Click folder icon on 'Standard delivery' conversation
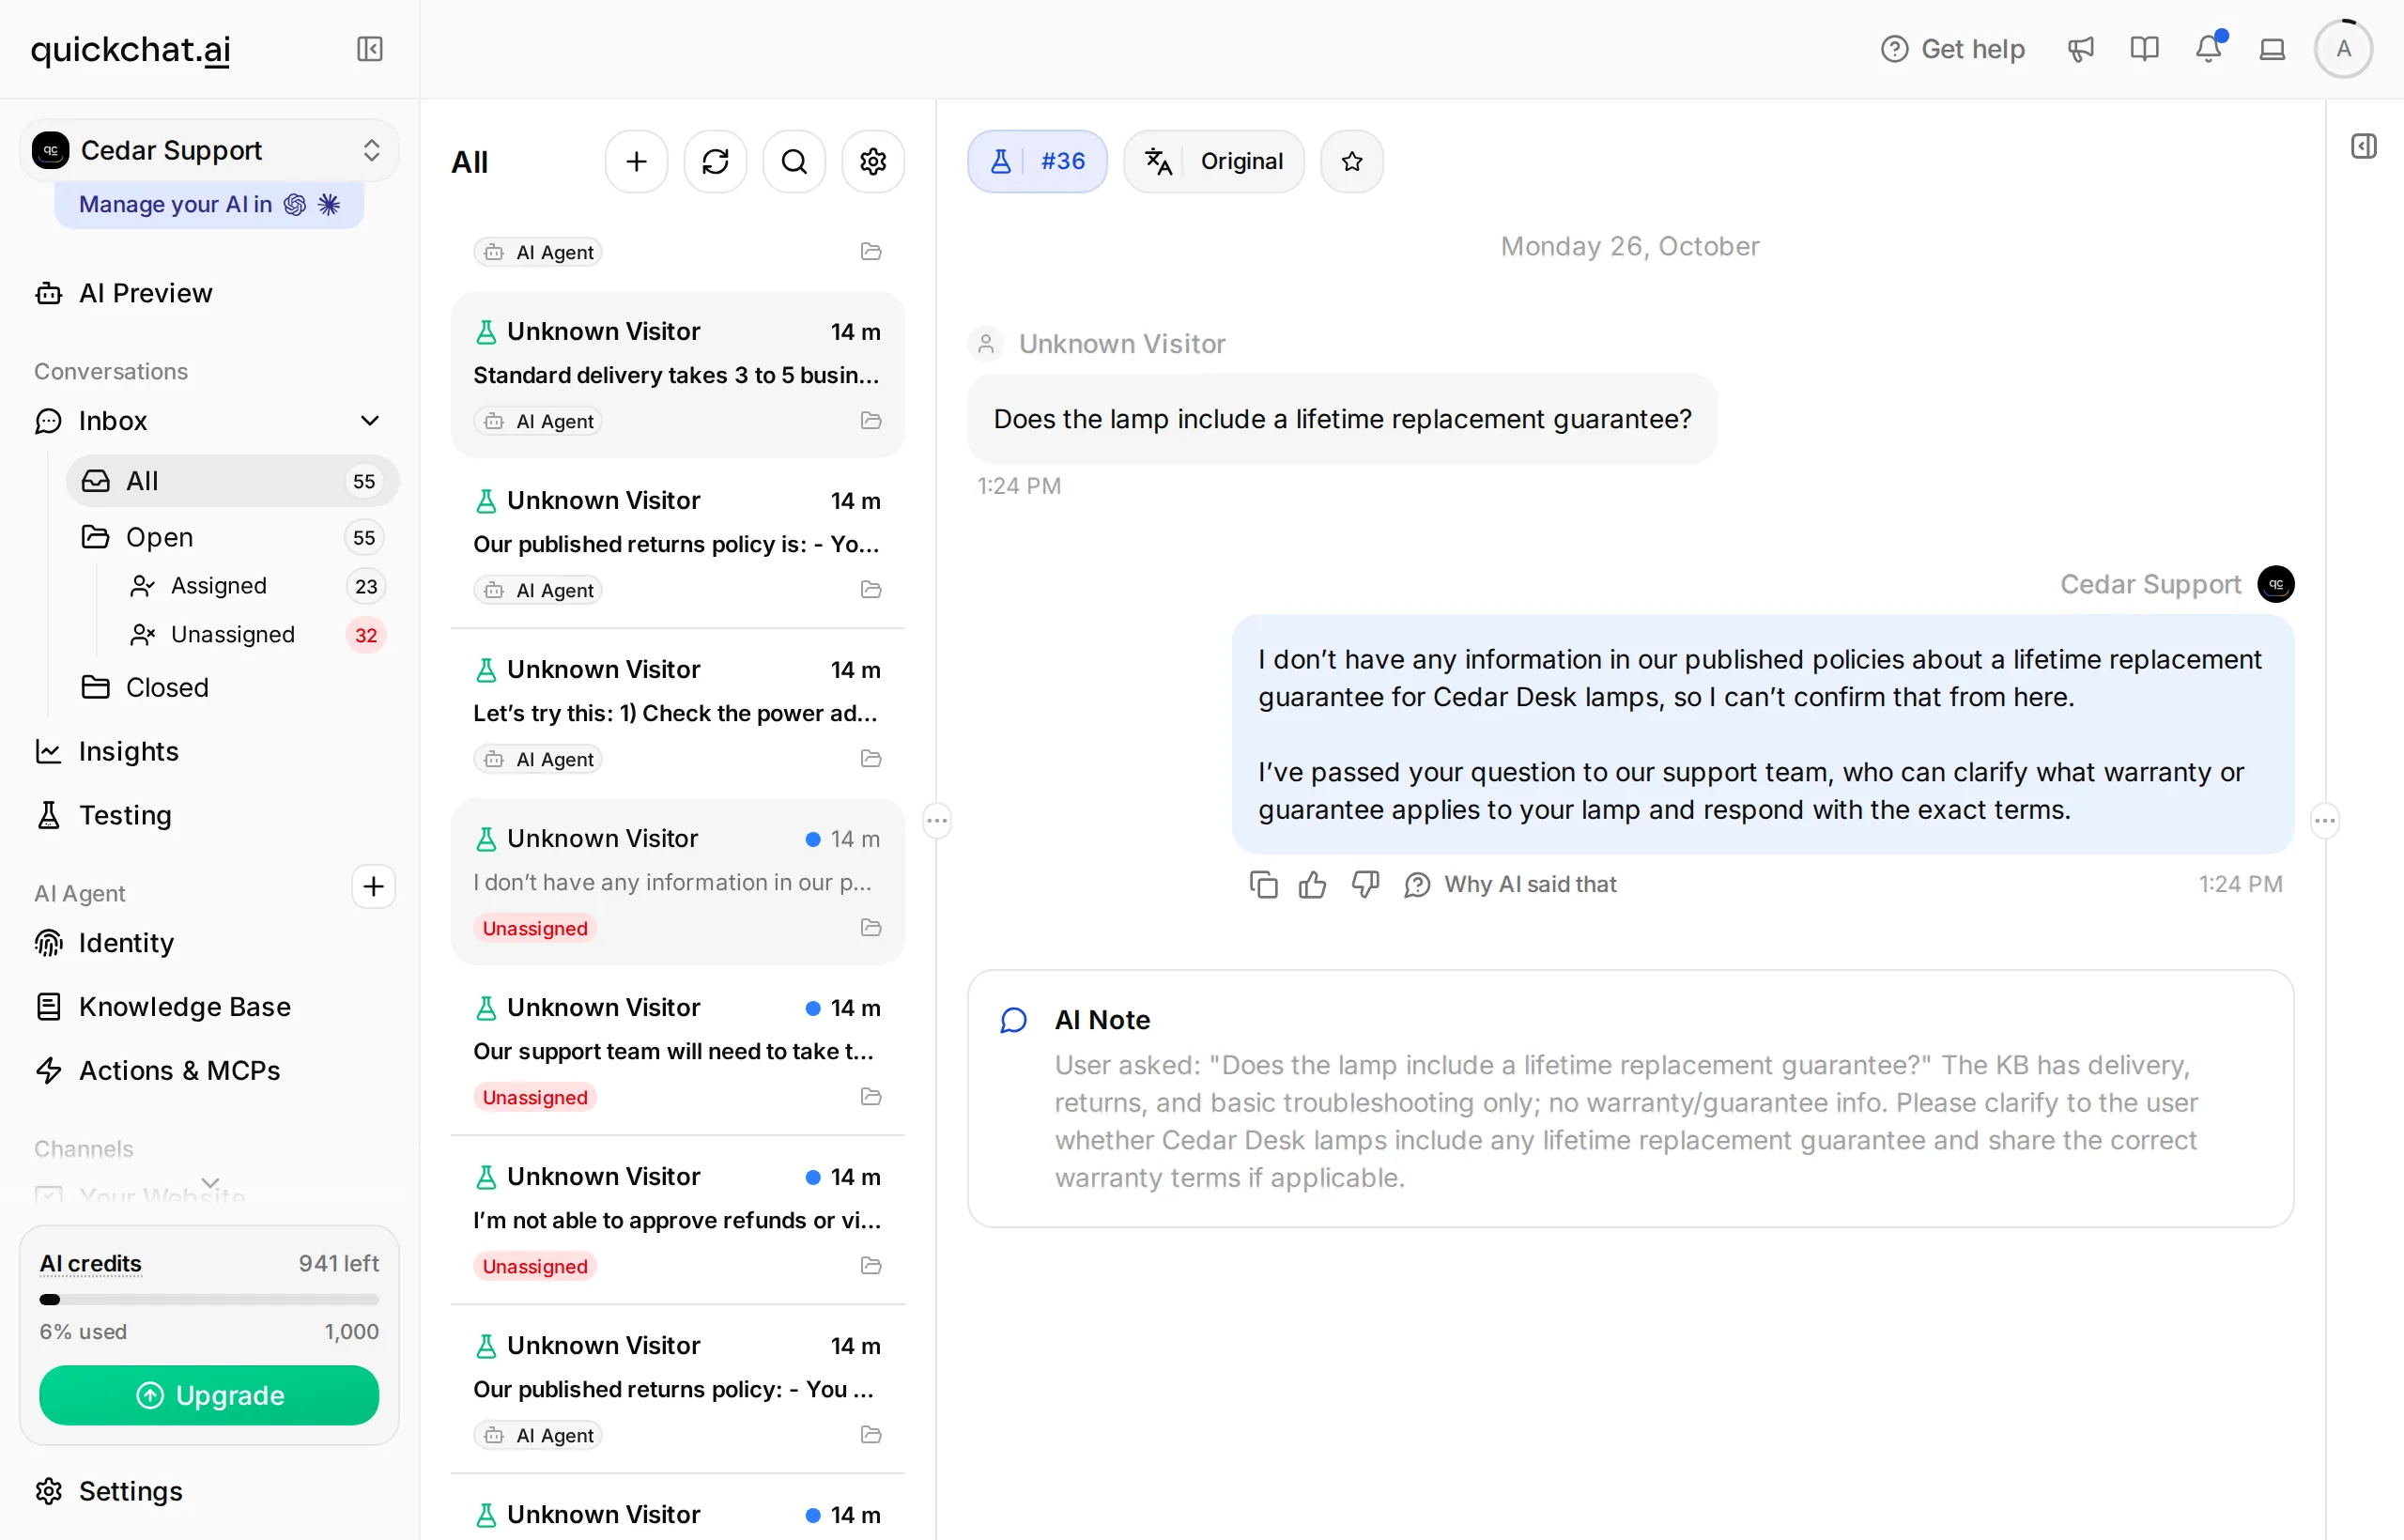The image size is (2404, 1540). coord(871,421)
